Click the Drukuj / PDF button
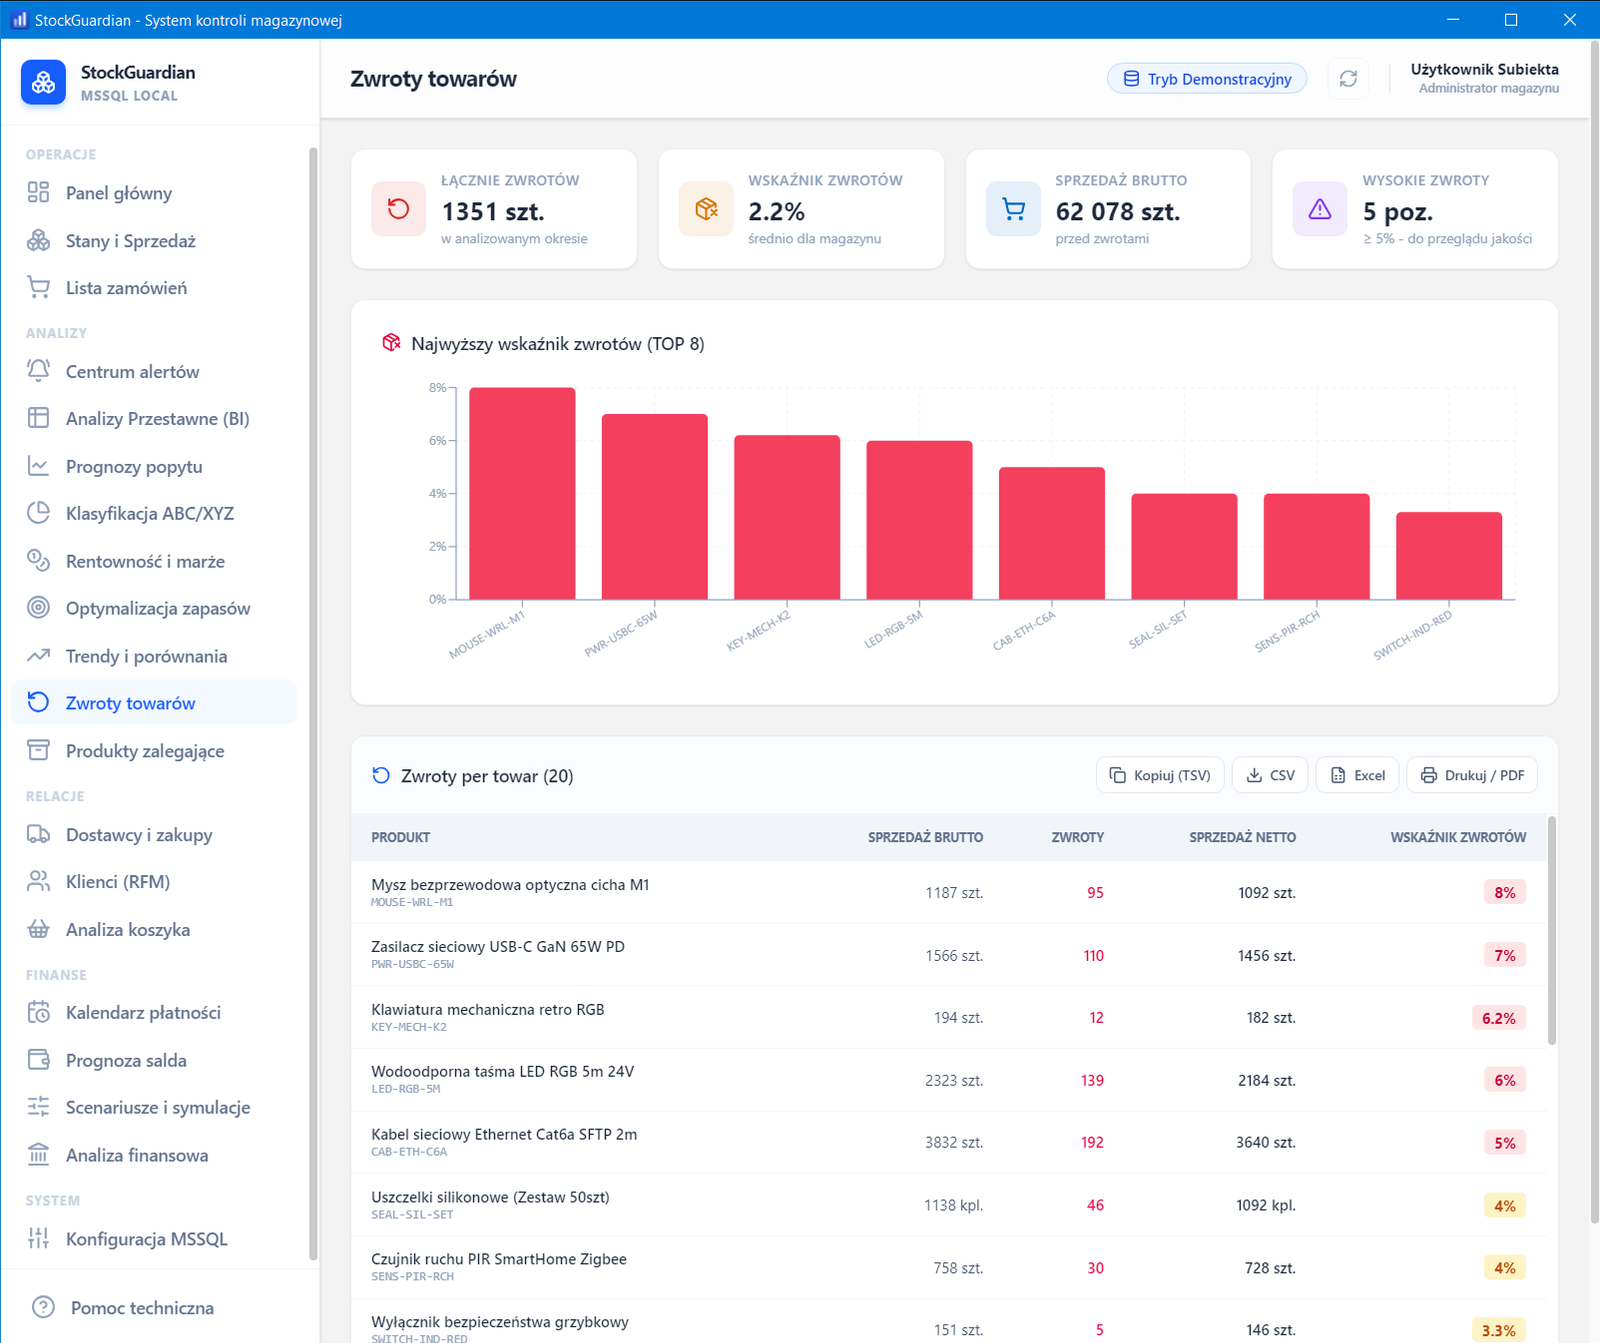 (1472, 775)
